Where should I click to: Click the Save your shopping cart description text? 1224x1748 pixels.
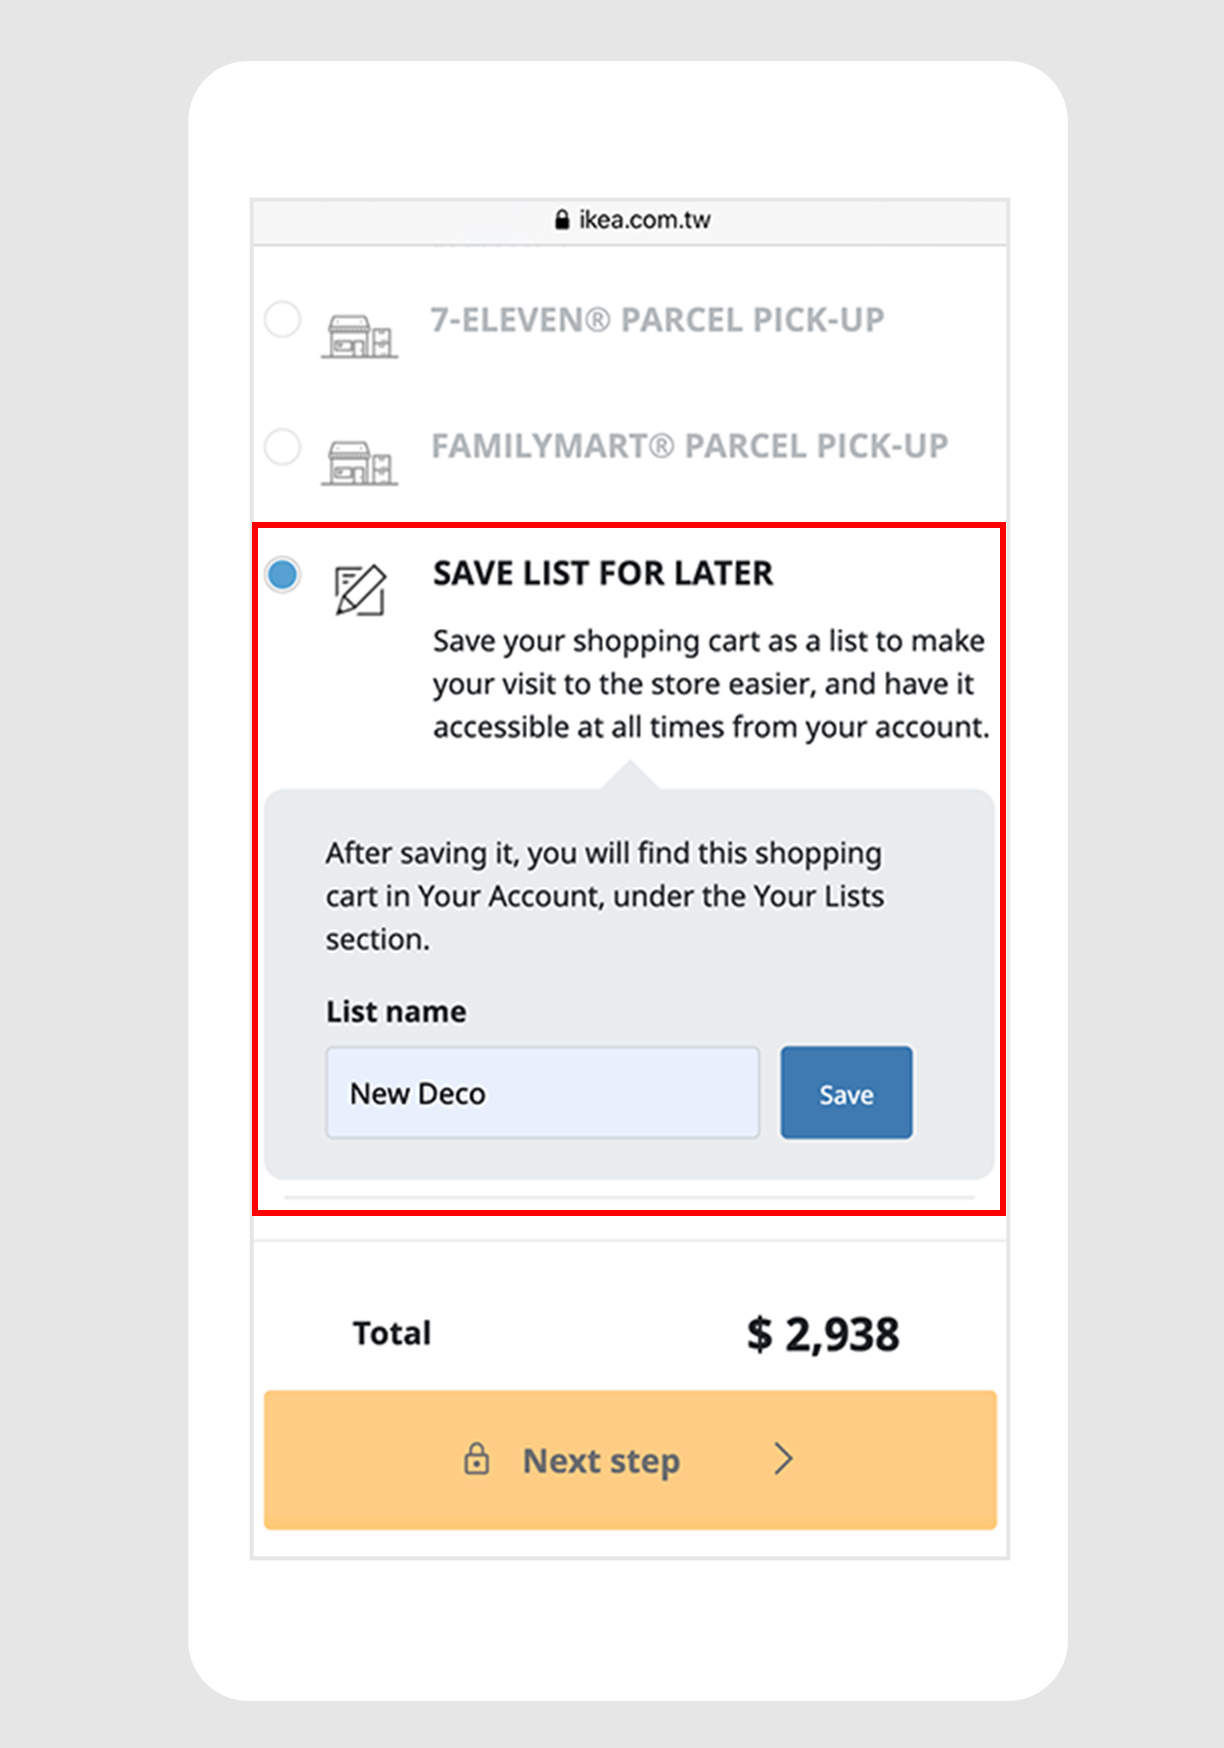[709, 684]
